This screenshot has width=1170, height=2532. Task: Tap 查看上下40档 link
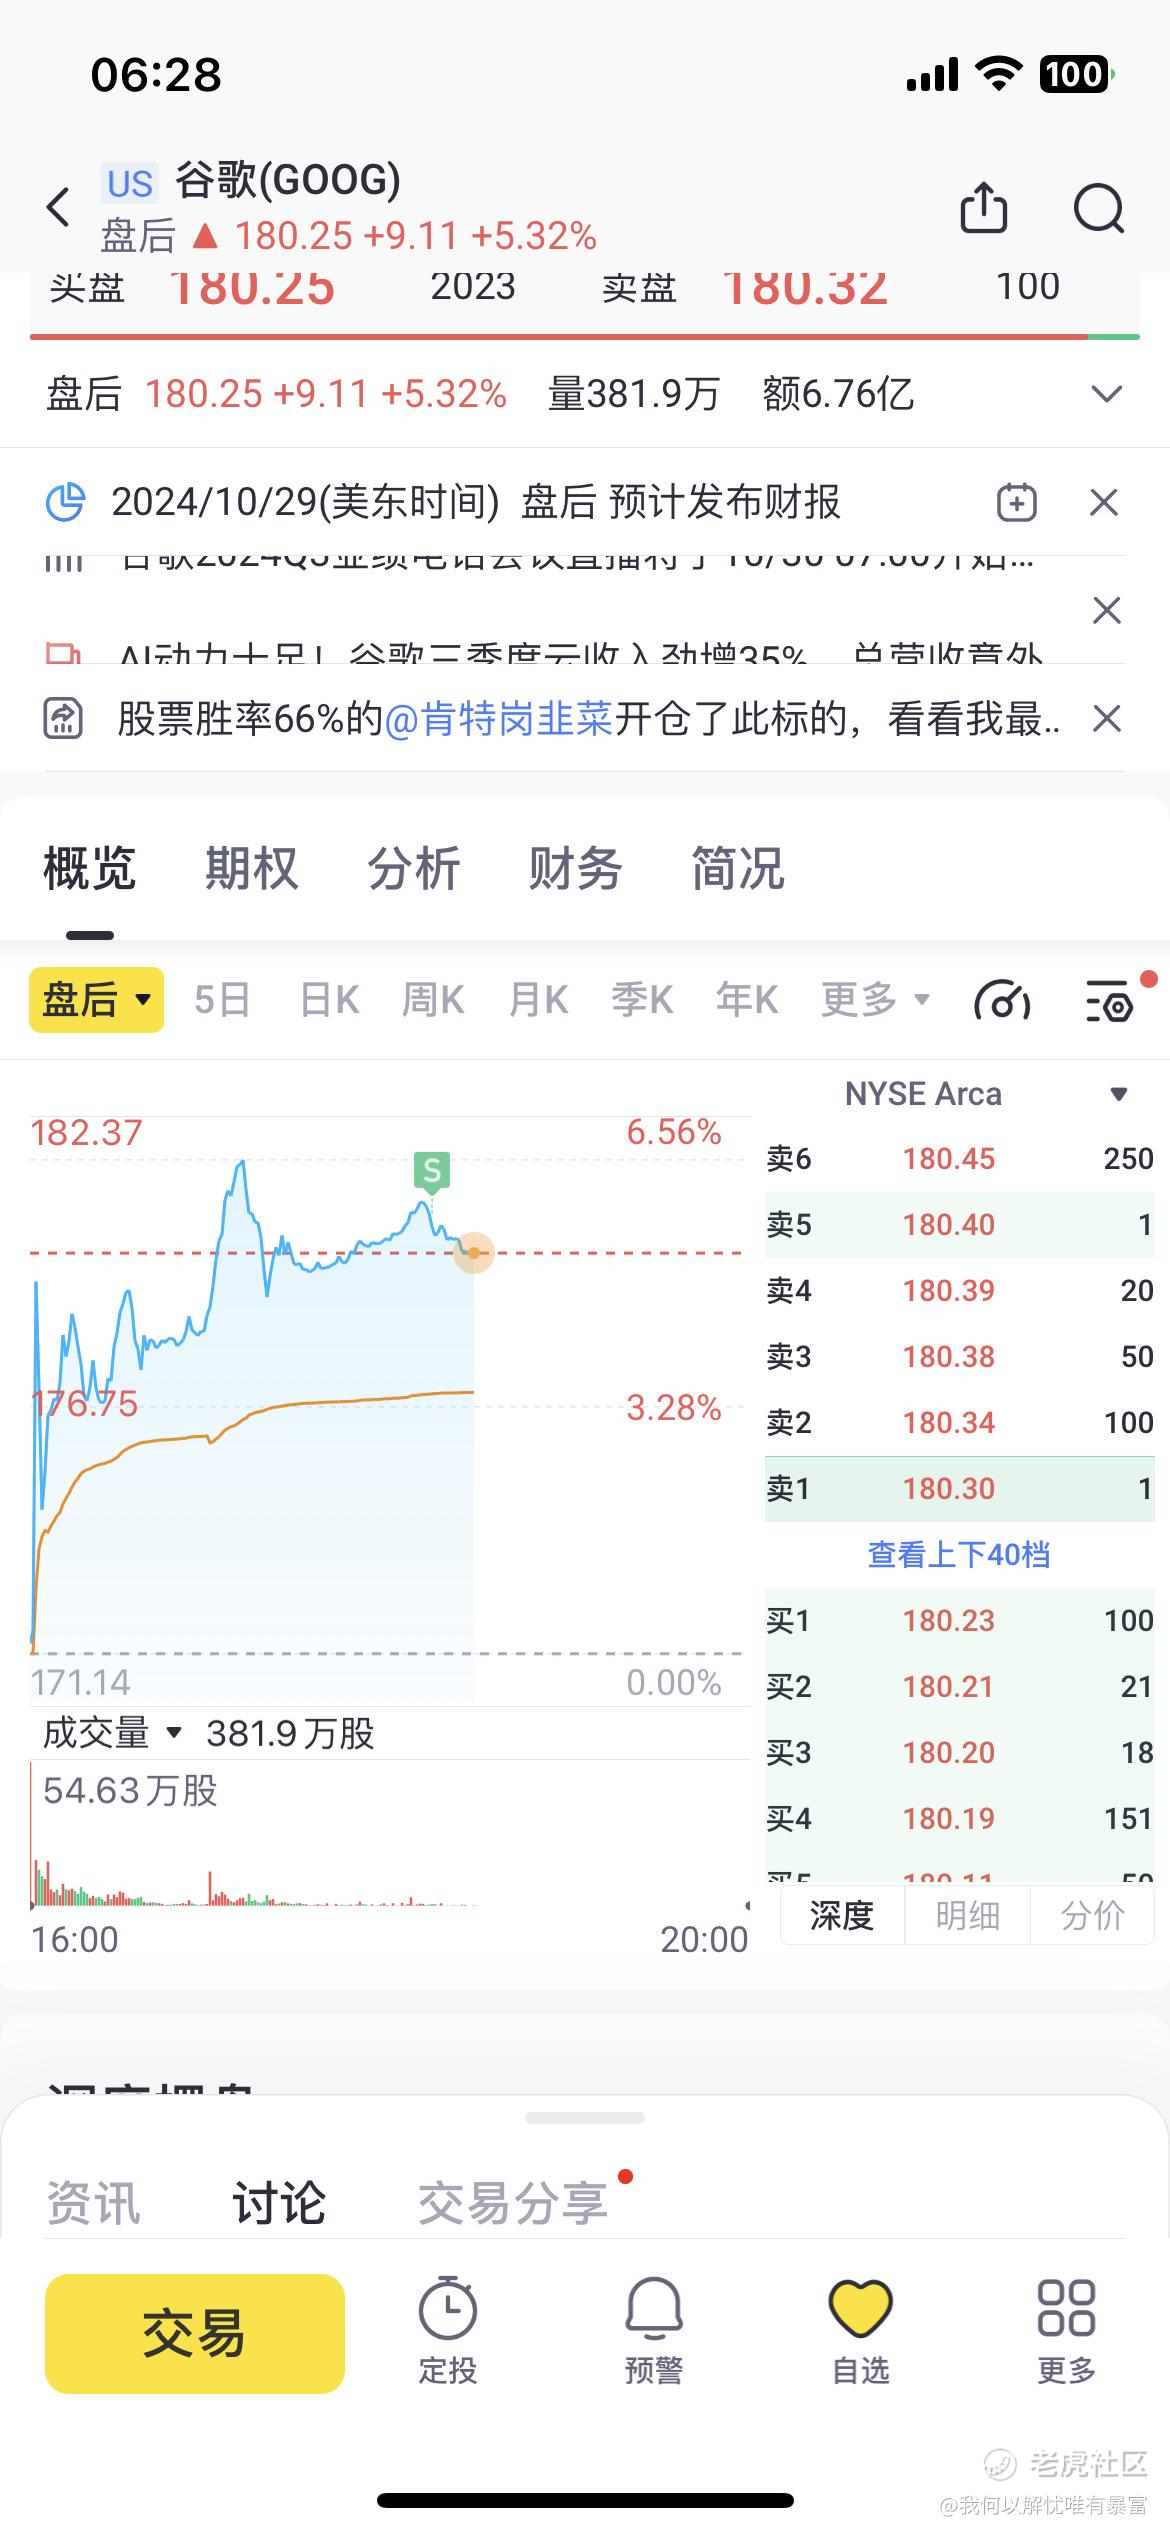click(x=959, y=1554)
